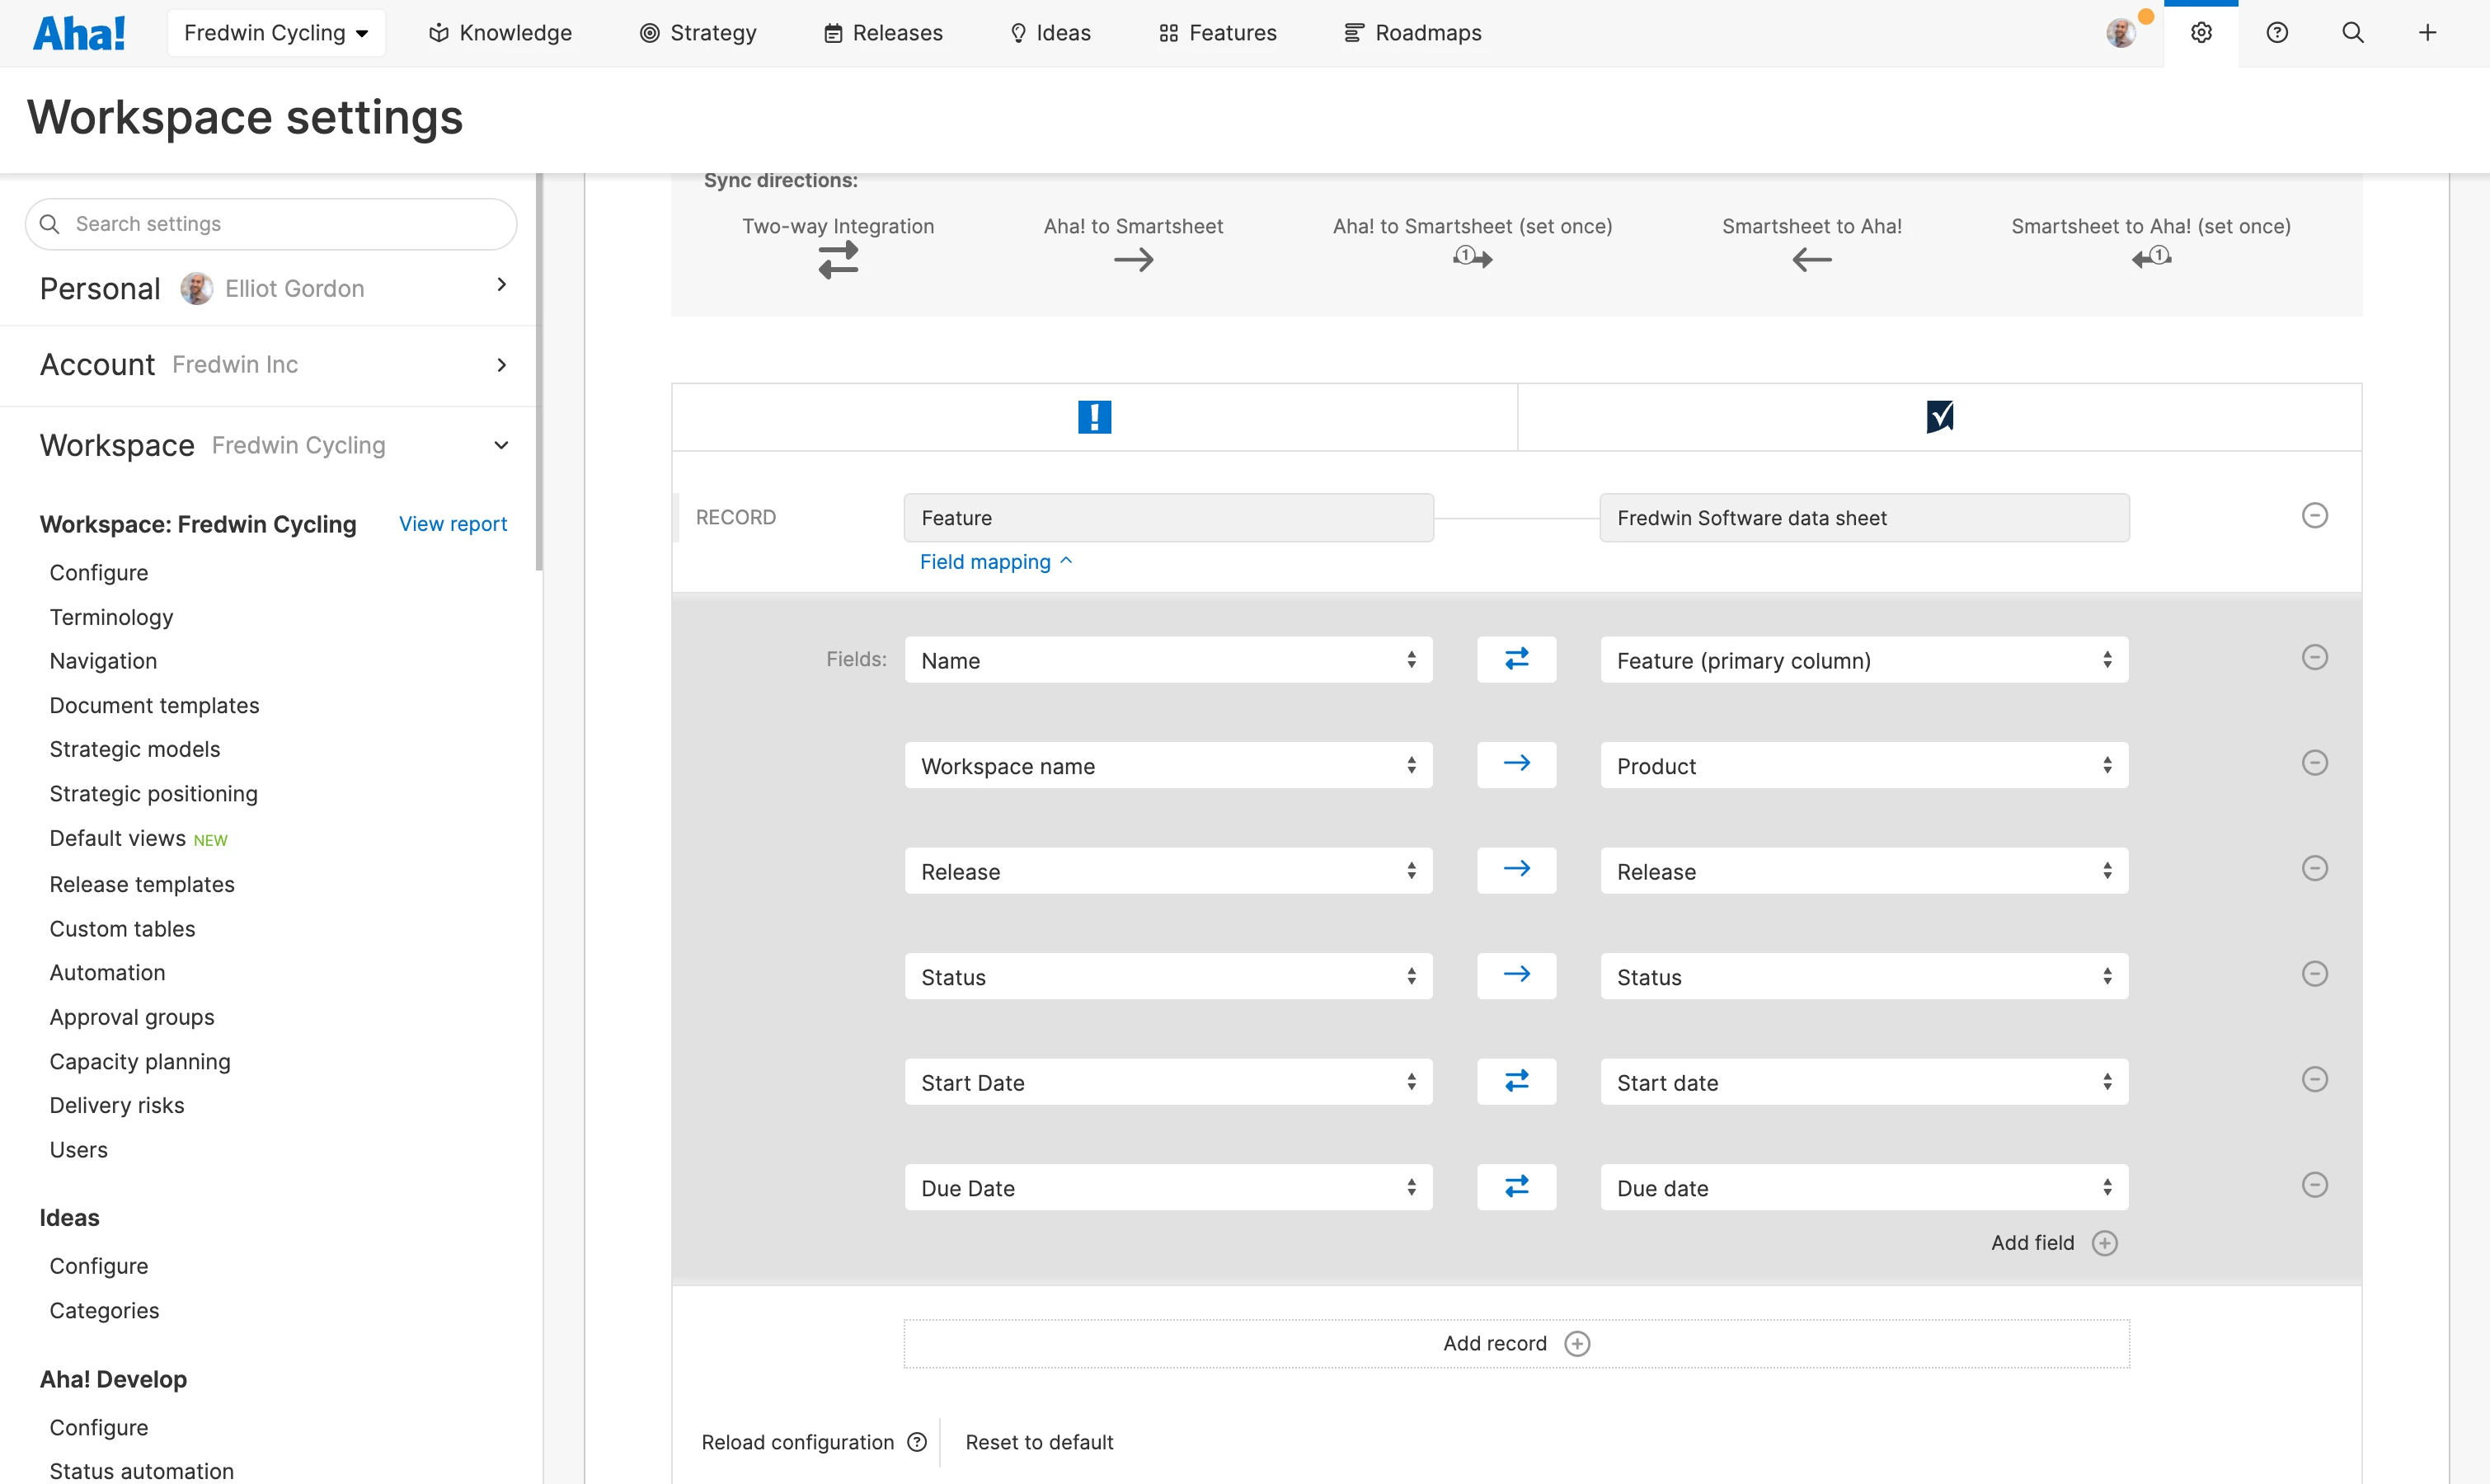2490x1484 pixels.
Task: Toggle sync direction for Status field
Action: click(1516, 975)
